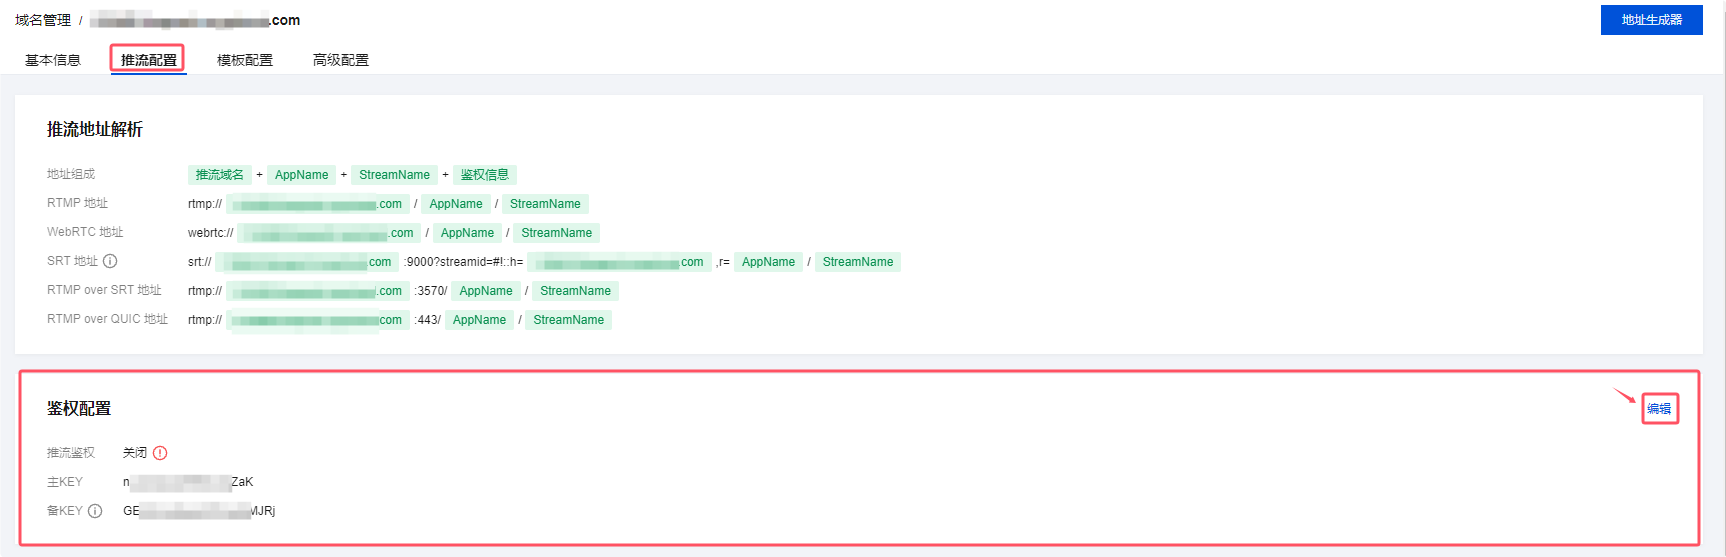Screen dimensions: 1726x557
Task: Click StreamName in RTMP over QUIC row
Action: click(x=568, y=320)
